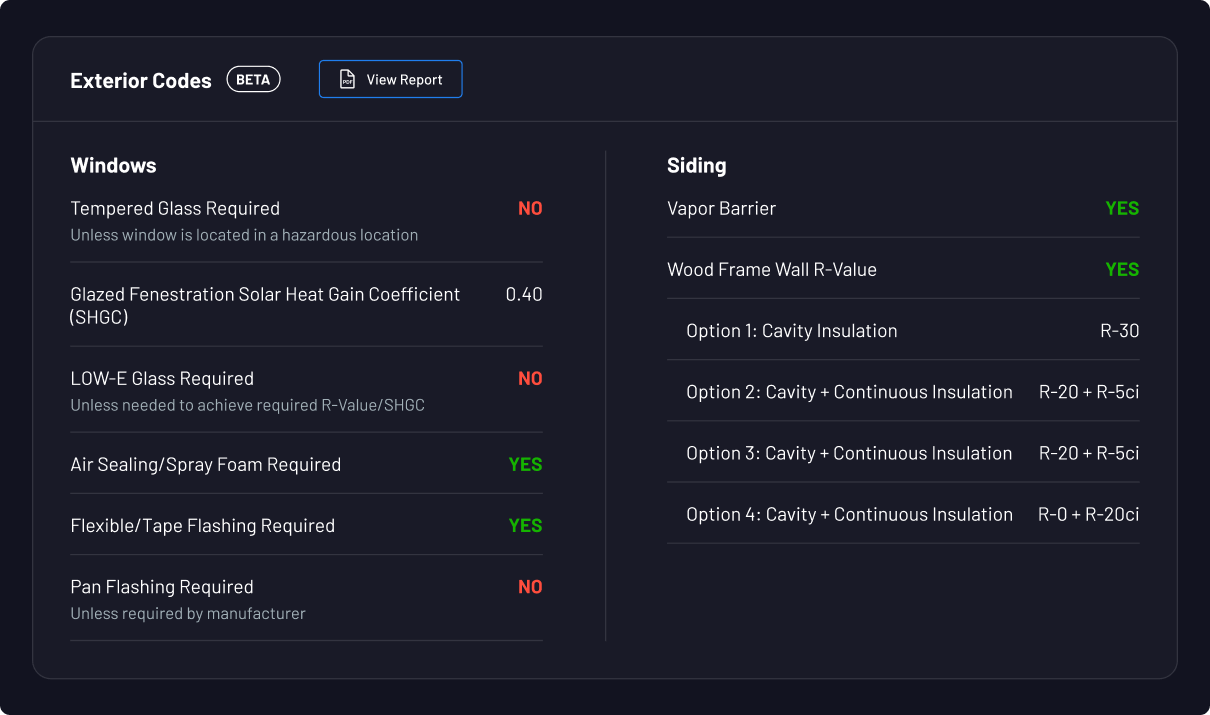The image size is (1210, 715).
Task: Open the View Report button
Action: 390,79
